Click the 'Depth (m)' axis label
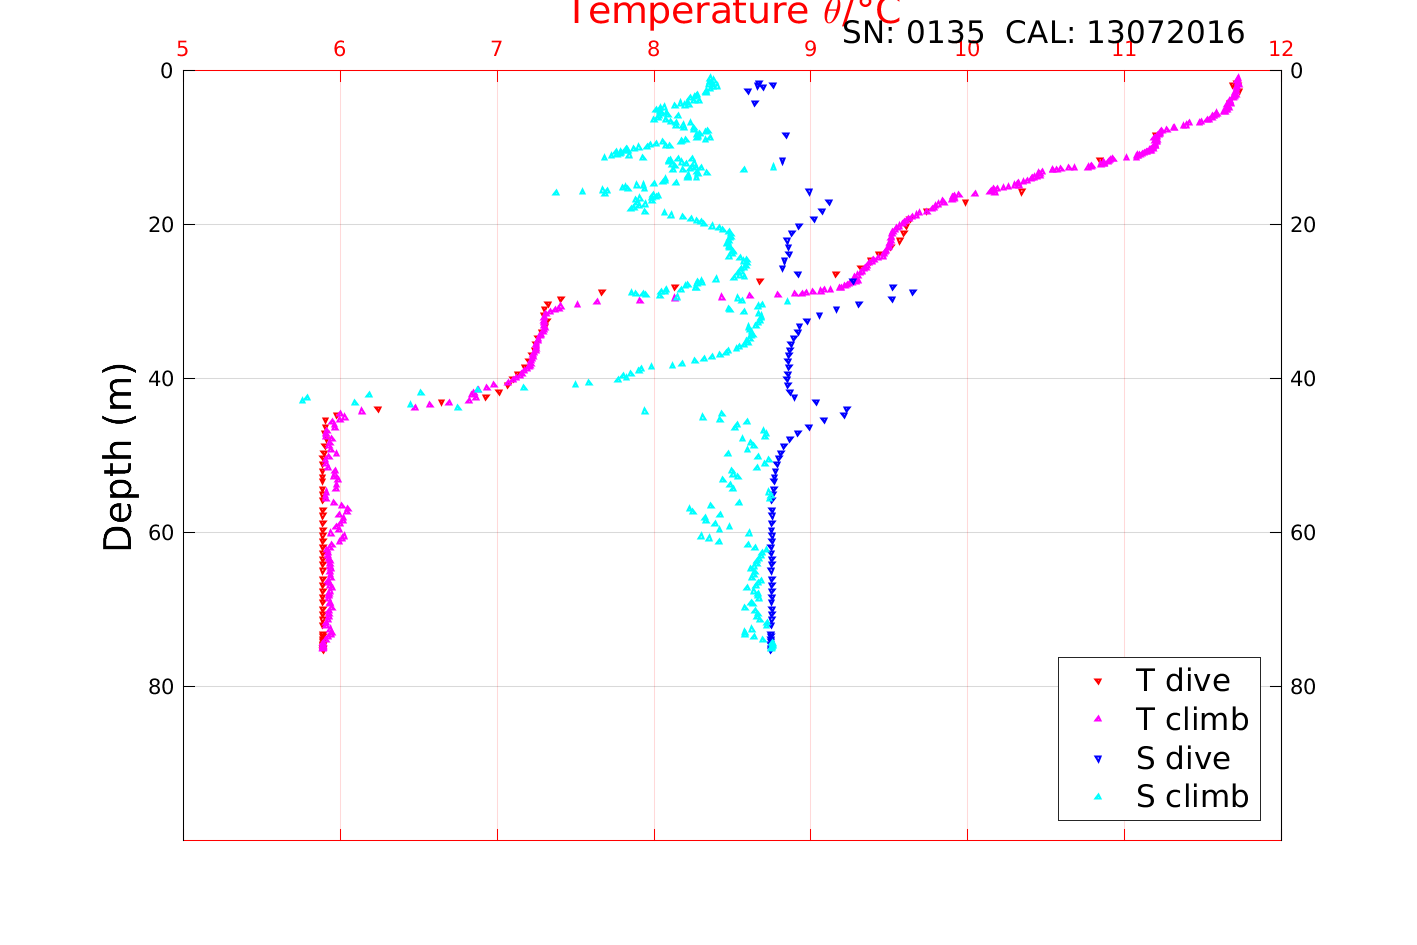Screen dimensions: 1417x945 point(118,457)
